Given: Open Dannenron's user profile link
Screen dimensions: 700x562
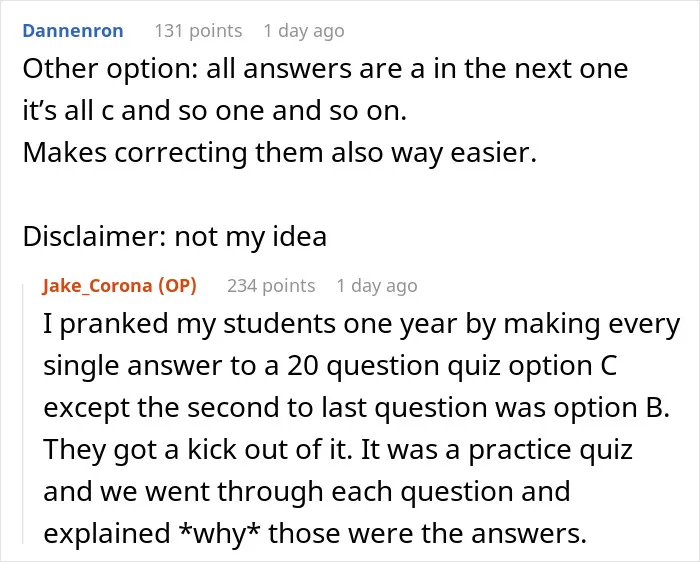Looking at the screenshot, I should click(73, 31).
